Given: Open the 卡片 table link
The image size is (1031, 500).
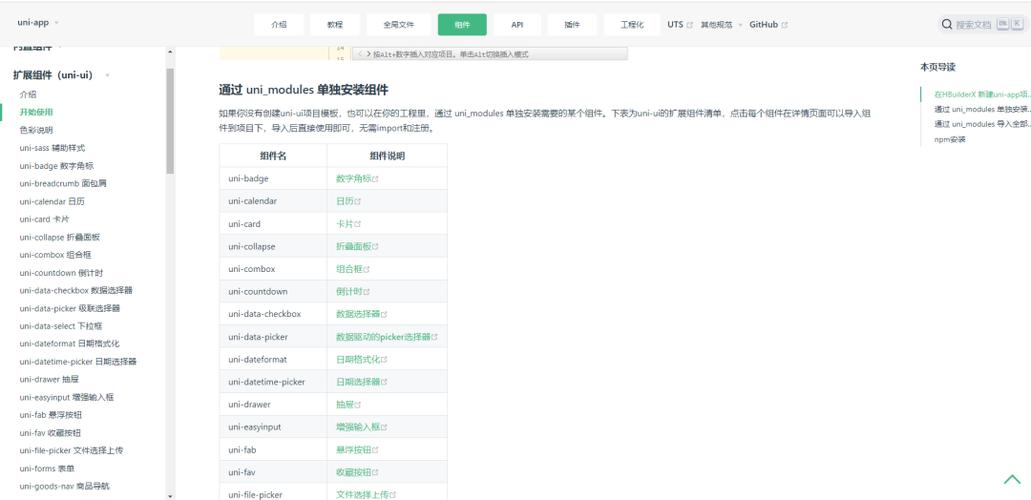Looking at the screenshot, I should click(348, 224).
